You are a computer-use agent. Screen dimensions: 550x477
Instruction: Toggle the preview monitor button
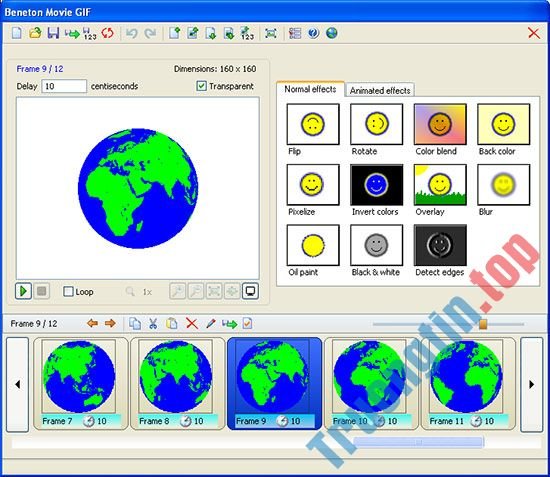[x=250, y=291]
